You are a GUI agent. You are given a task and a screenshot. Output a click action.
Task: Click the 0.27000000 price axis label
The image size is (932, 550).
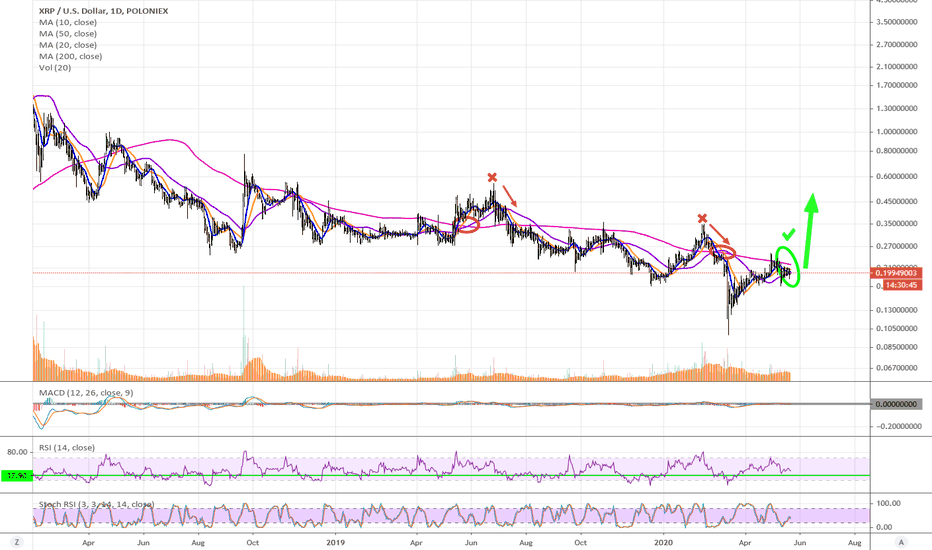coord(896,246)
